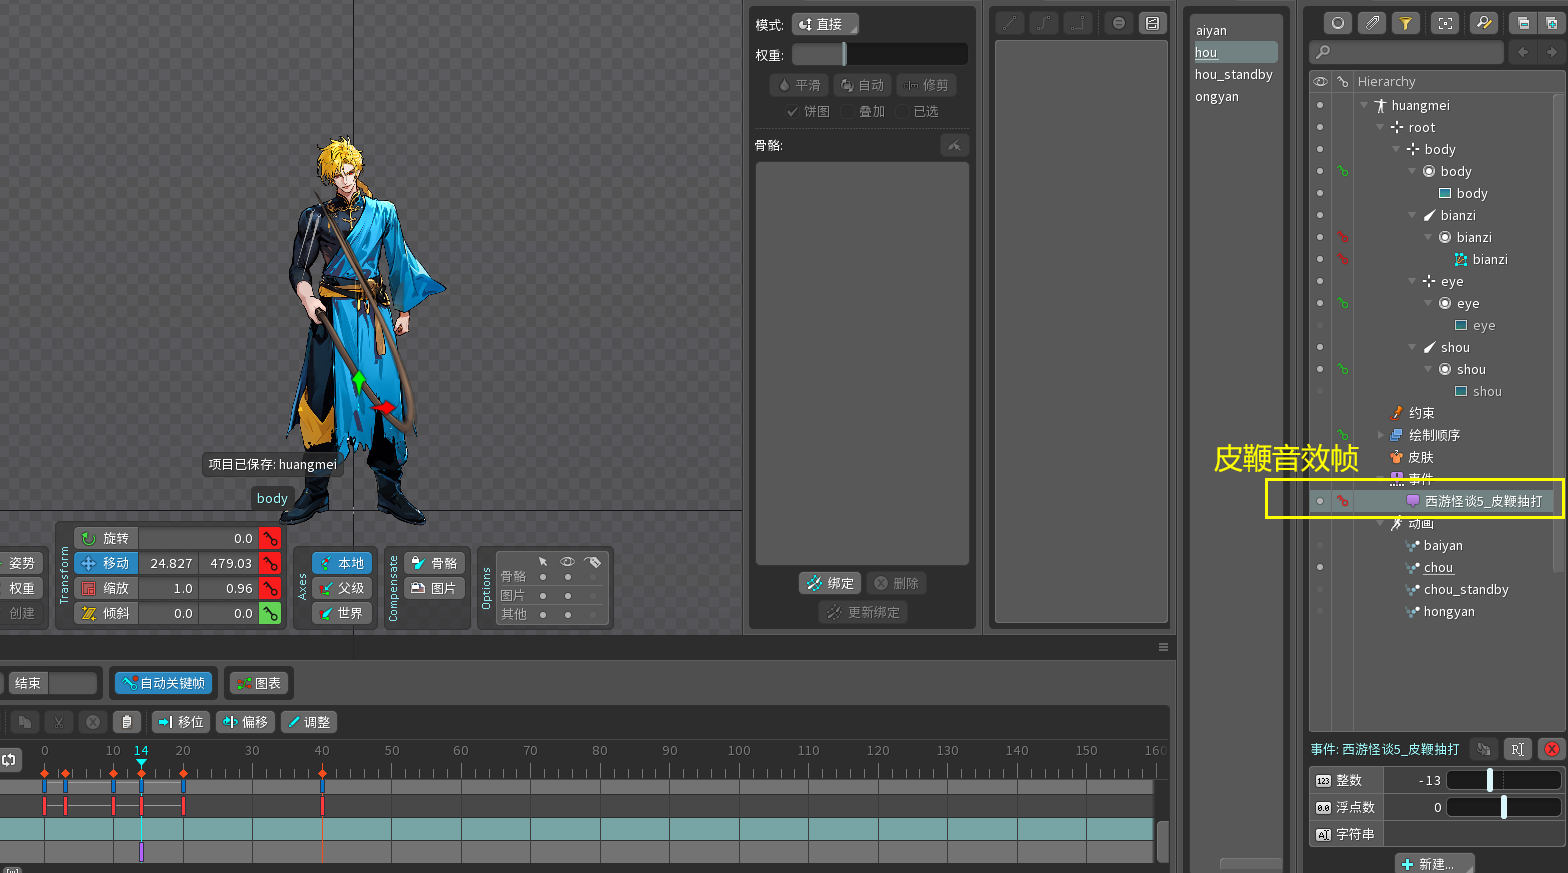
Task: Expand the 绘制顺序 node
Action: (1380, 435)
